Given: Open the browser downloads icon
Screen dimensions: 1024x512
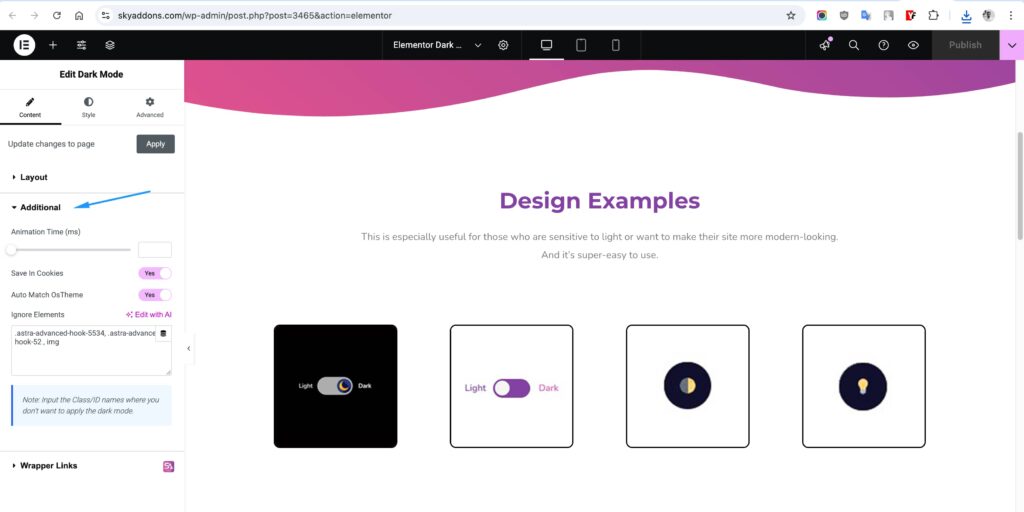Looking at the screenshot, I should [967, 16].
